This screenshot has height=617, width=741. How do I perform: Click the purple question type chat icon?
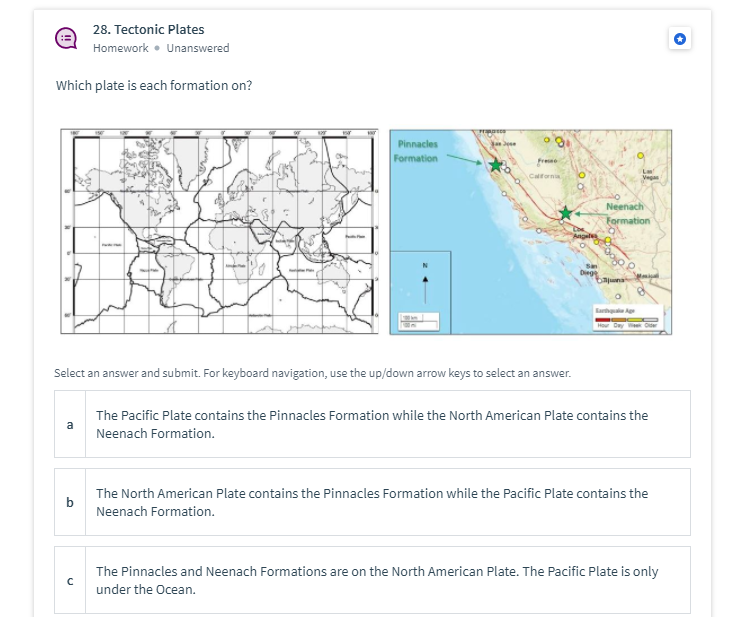(x=66, y=38)
